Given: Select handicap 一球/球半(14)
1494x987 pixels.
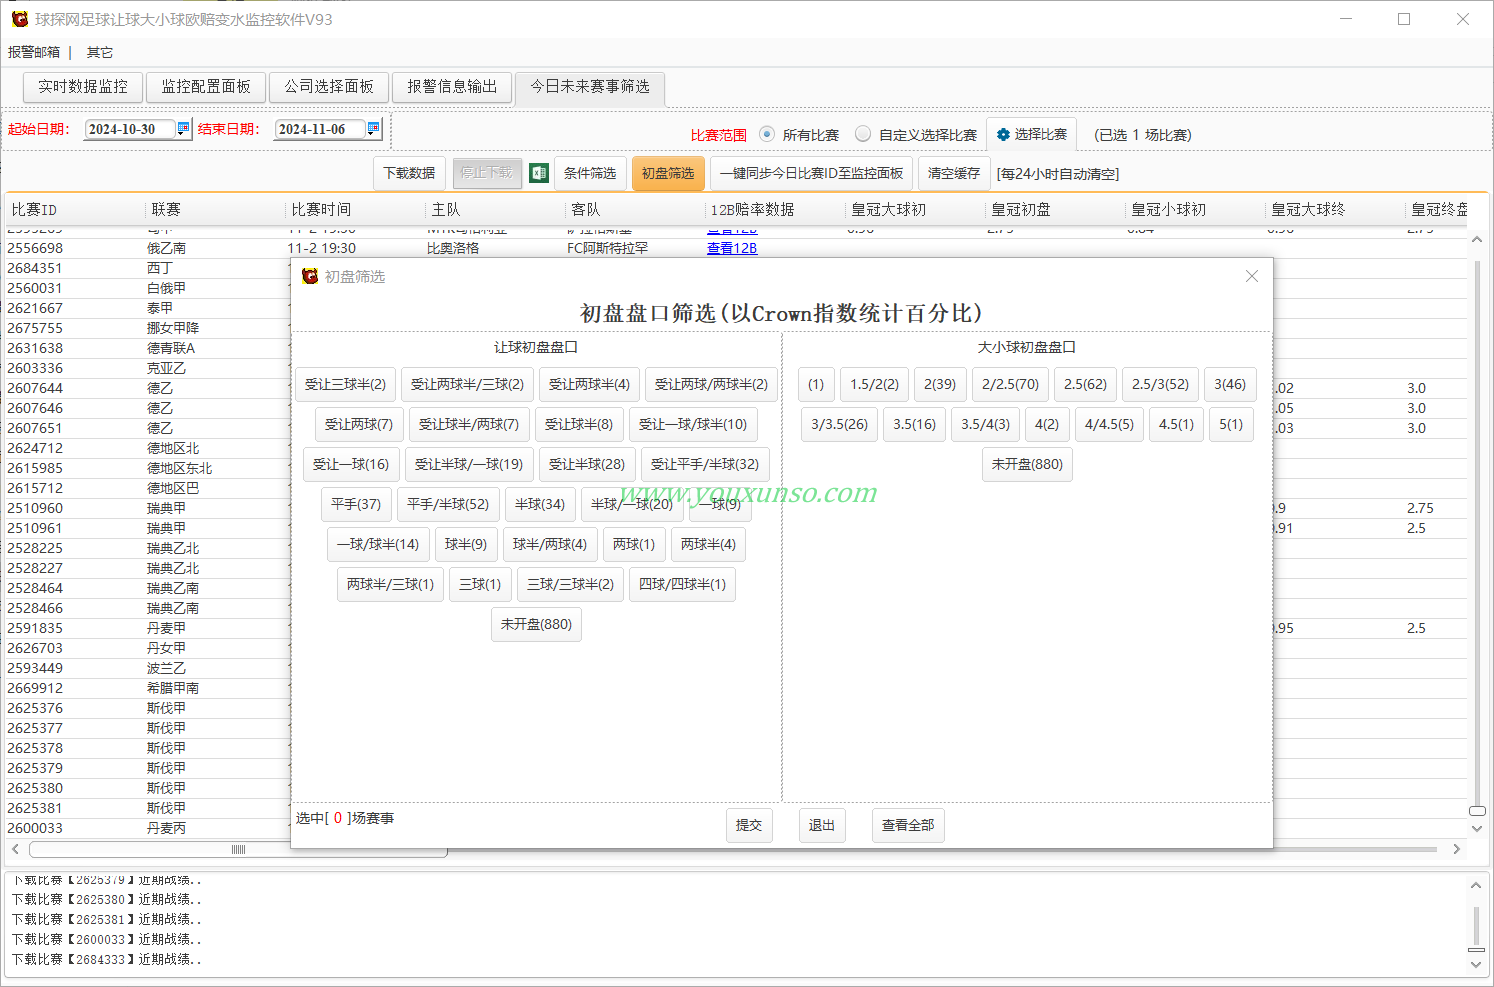Looking at the screenshot, I should click(378, 544).
